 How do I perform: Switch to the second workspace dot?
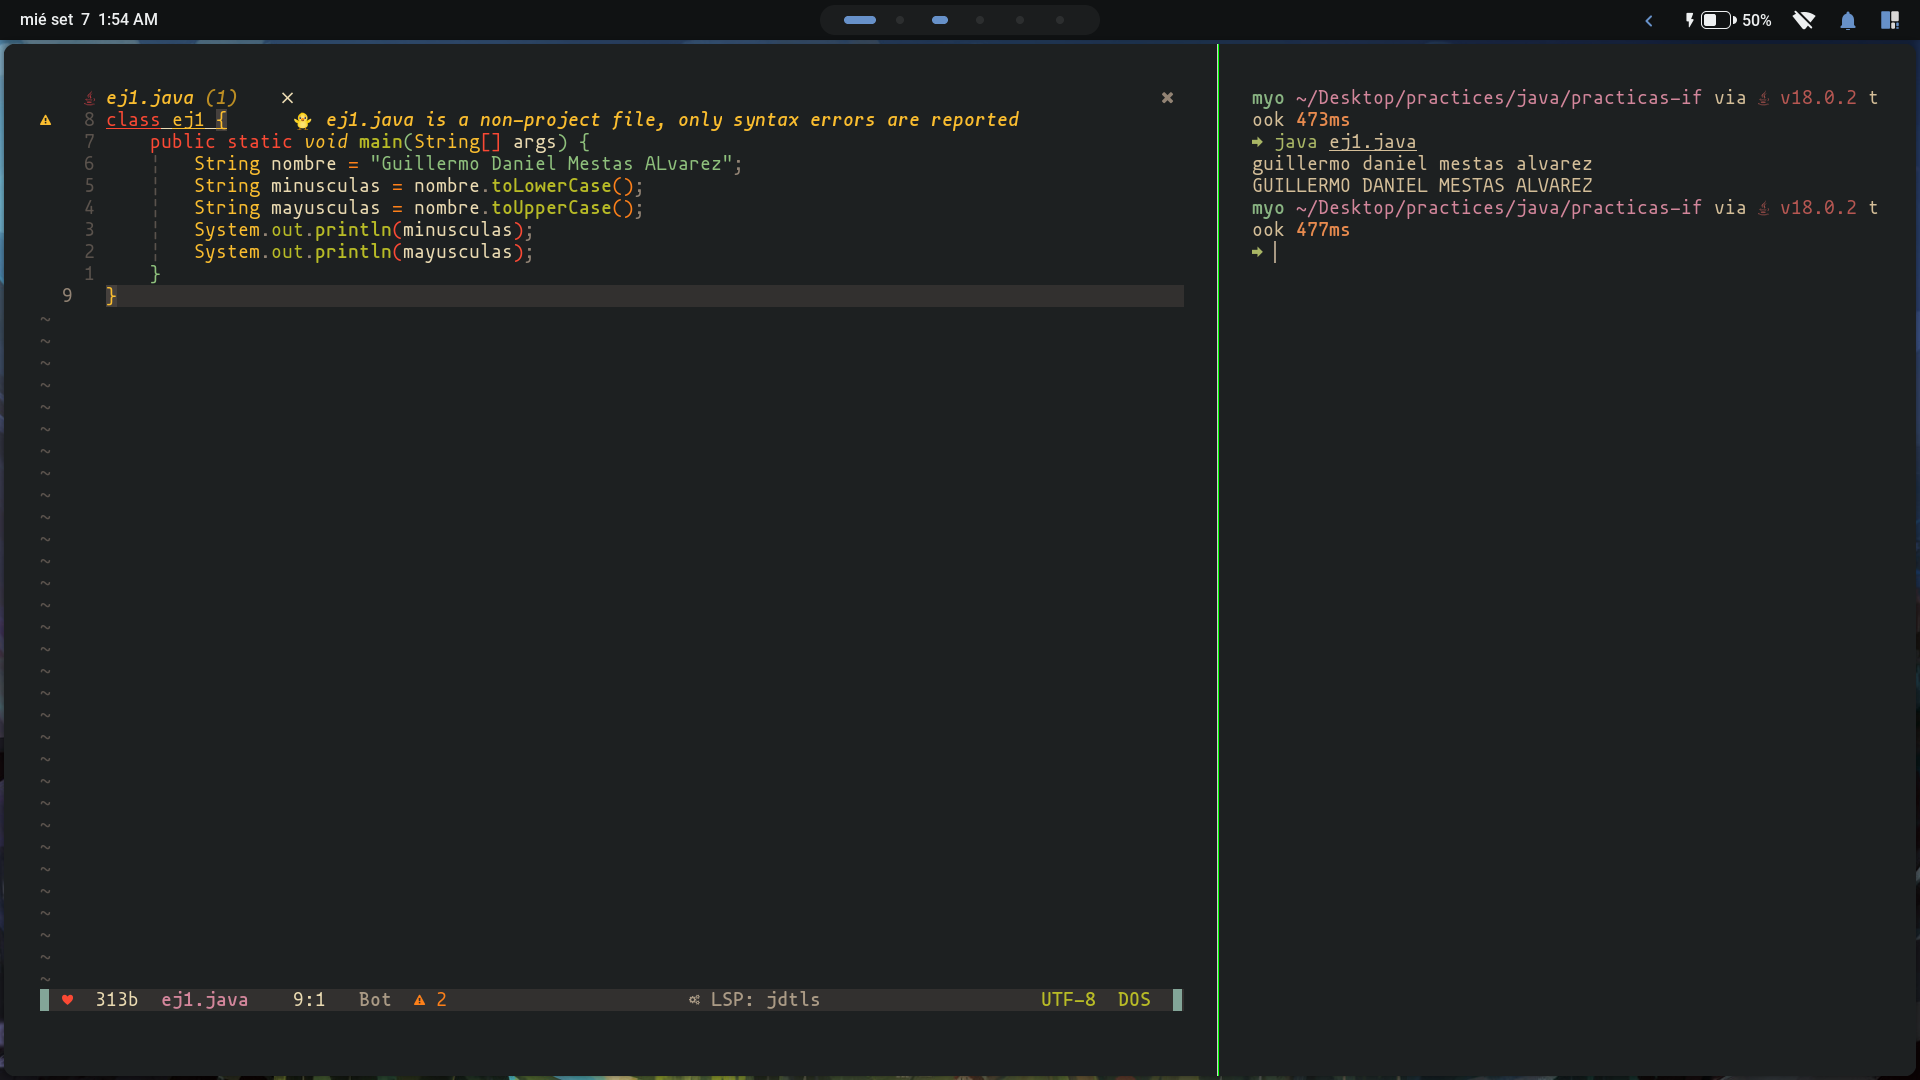[x=900, y=20]
